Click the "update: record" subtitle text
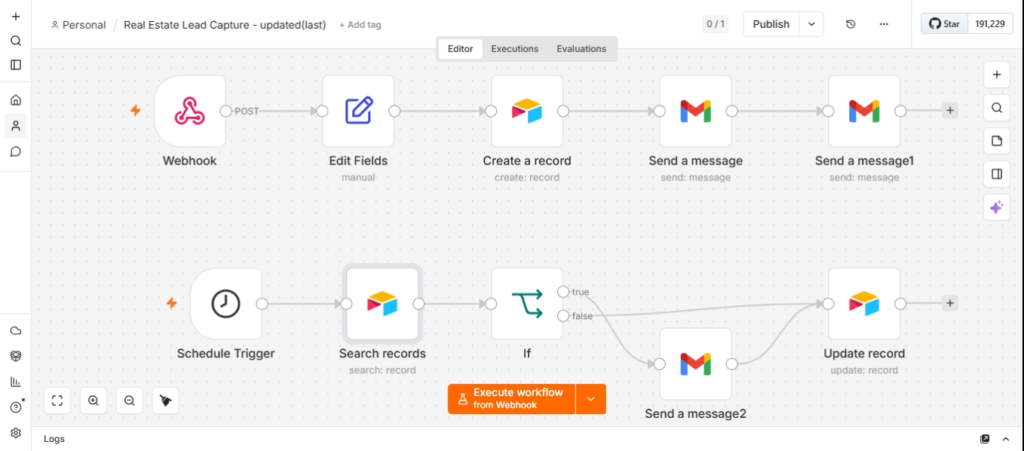This screenshot has width=1024, height=451. point(864,370)
